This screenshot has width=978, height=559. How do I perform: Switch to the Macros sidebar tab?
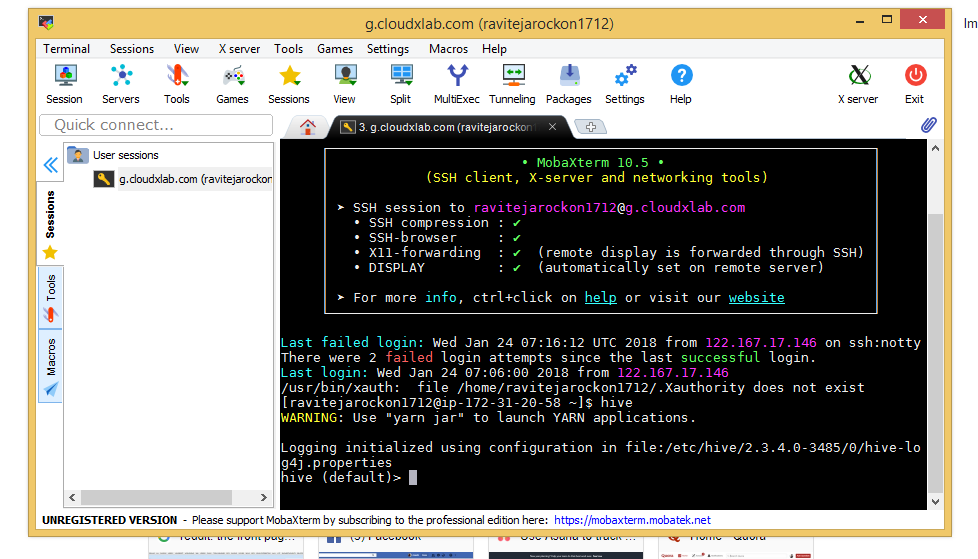click(x=51, y=366)
